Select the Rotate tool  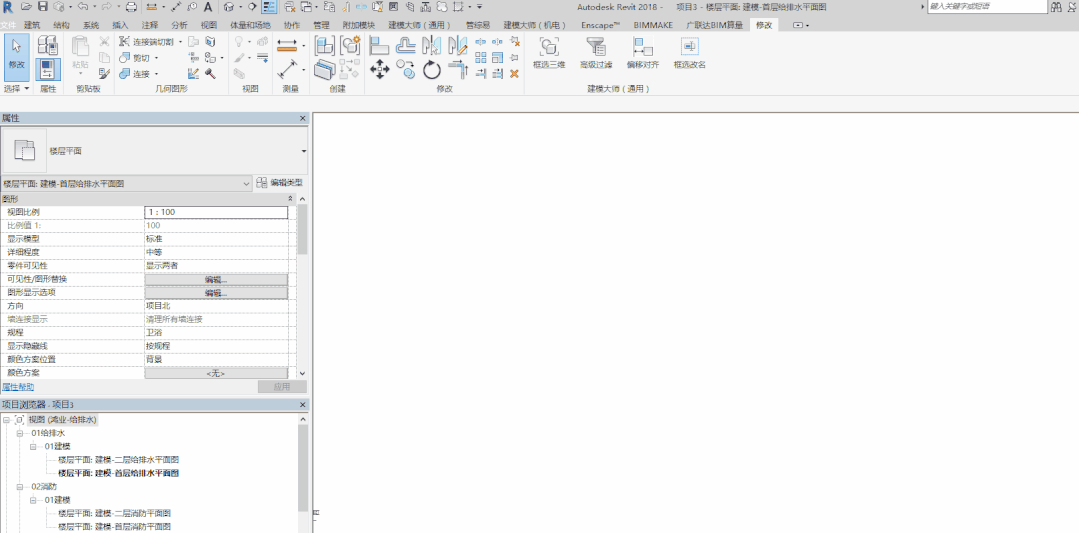[x=431, y=69]
